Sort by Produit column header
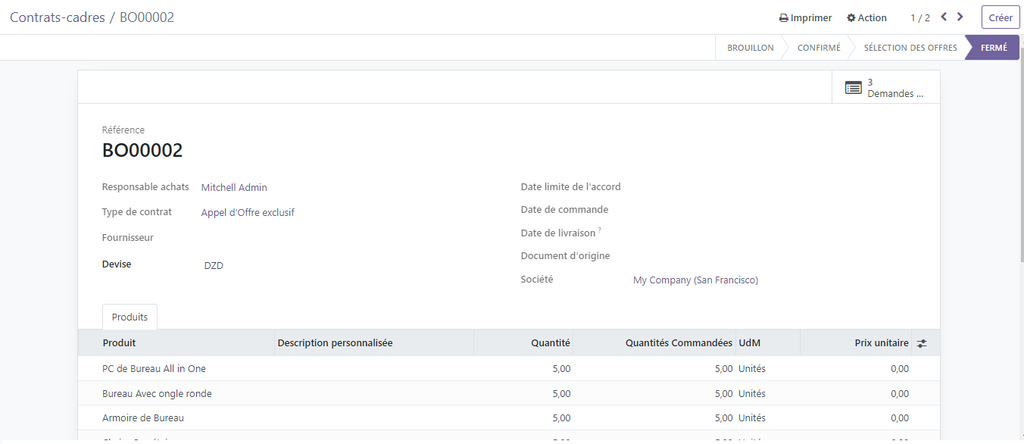 click(119, 343)
